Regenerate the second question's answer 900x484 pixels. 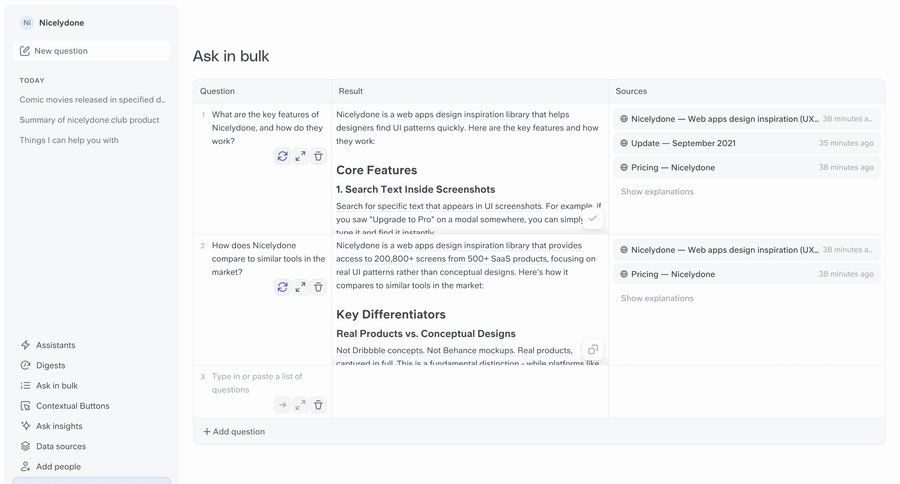pos(283,287)
